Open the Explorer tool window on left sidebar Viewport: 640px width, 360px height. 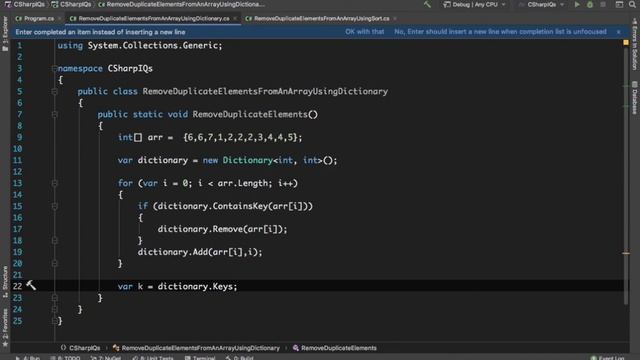click(5, 34)
